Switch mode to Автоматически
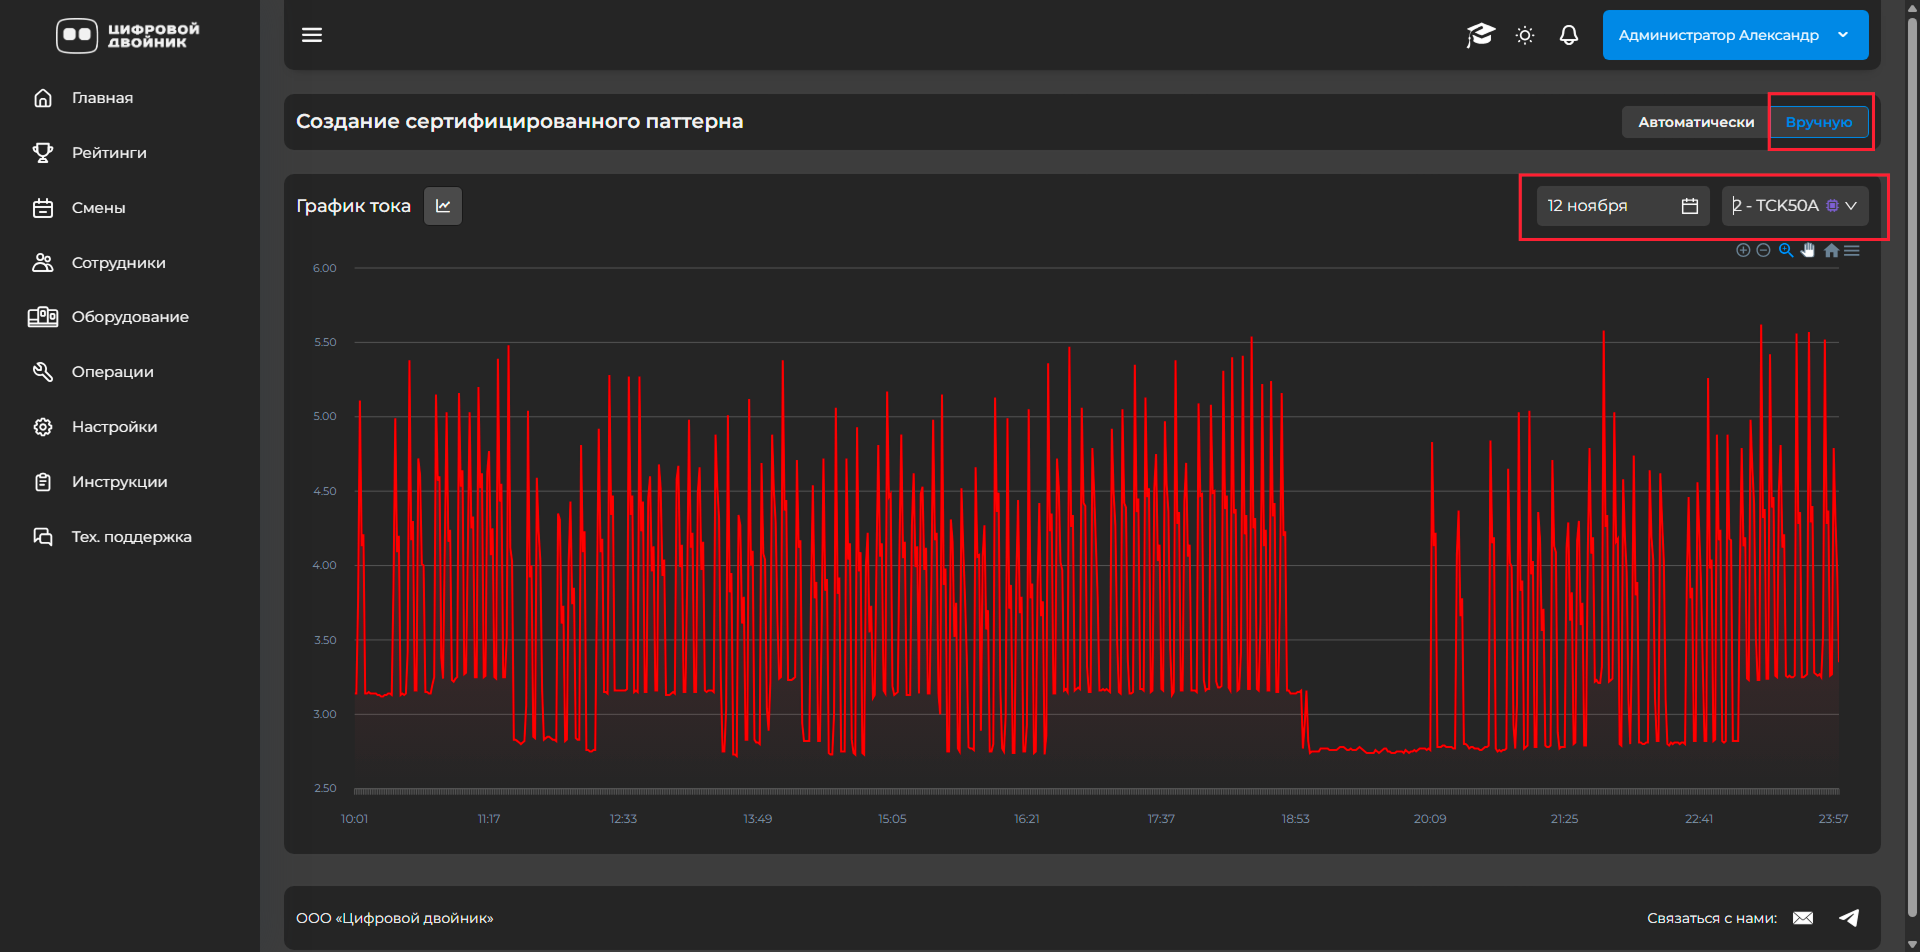The width and height of the screenshot is (1920, 952). (x=1696, y=122)
